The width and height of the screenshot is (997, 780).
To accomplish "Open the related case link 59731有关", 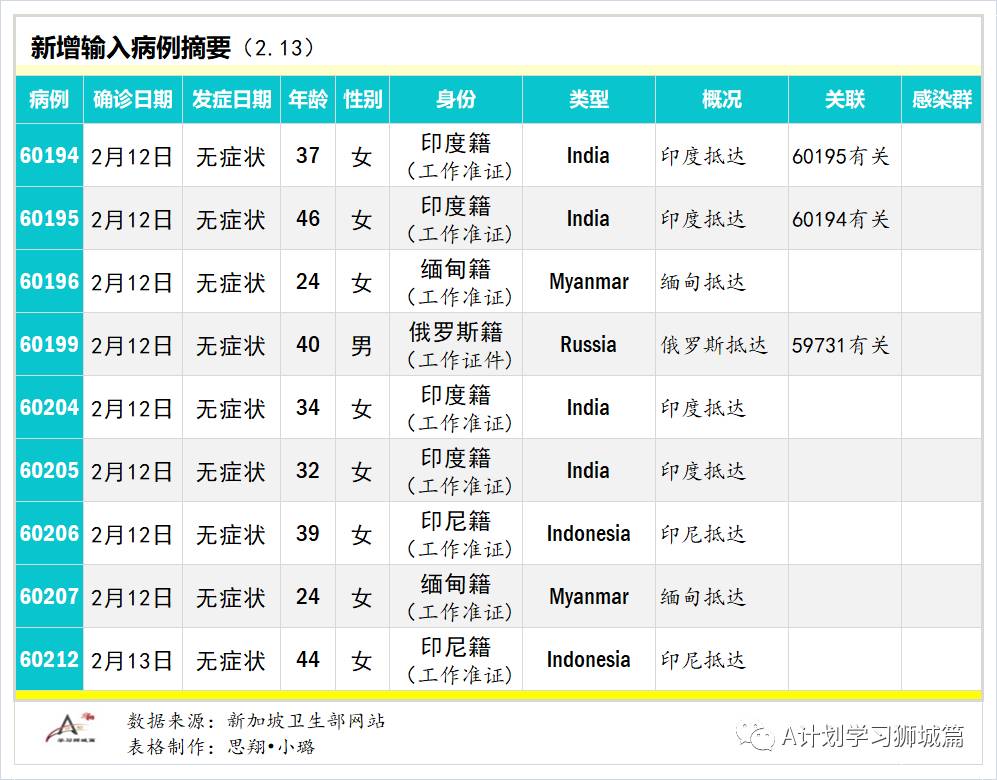I will (x=840, y=345).
